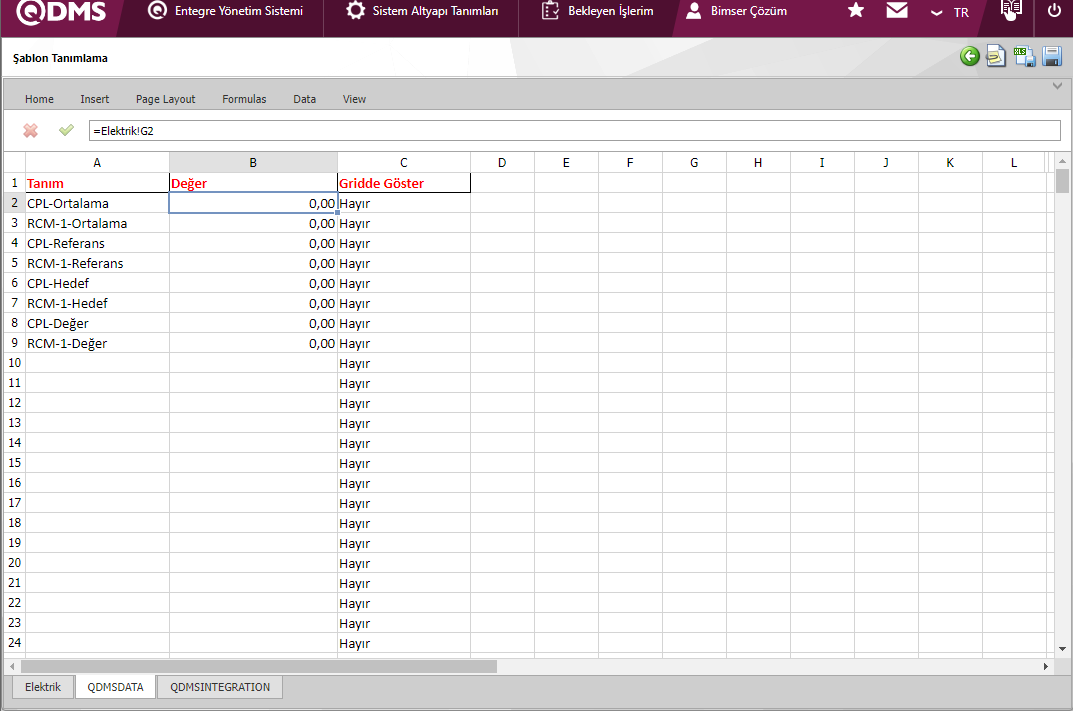Open favorites with the star icon

856,11
